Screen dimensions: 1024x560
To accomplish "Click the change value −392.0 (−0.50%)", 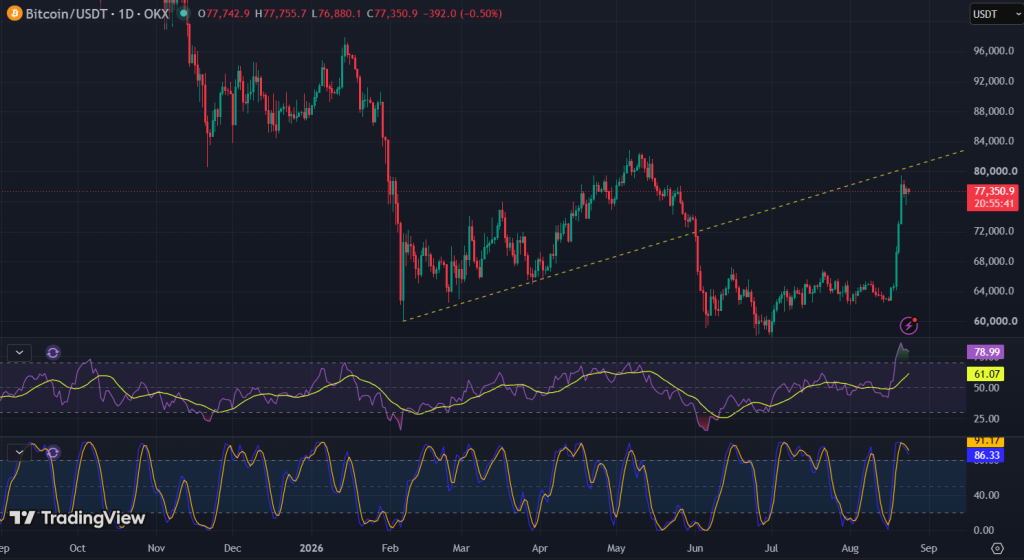I will click(x=462, y=13).
